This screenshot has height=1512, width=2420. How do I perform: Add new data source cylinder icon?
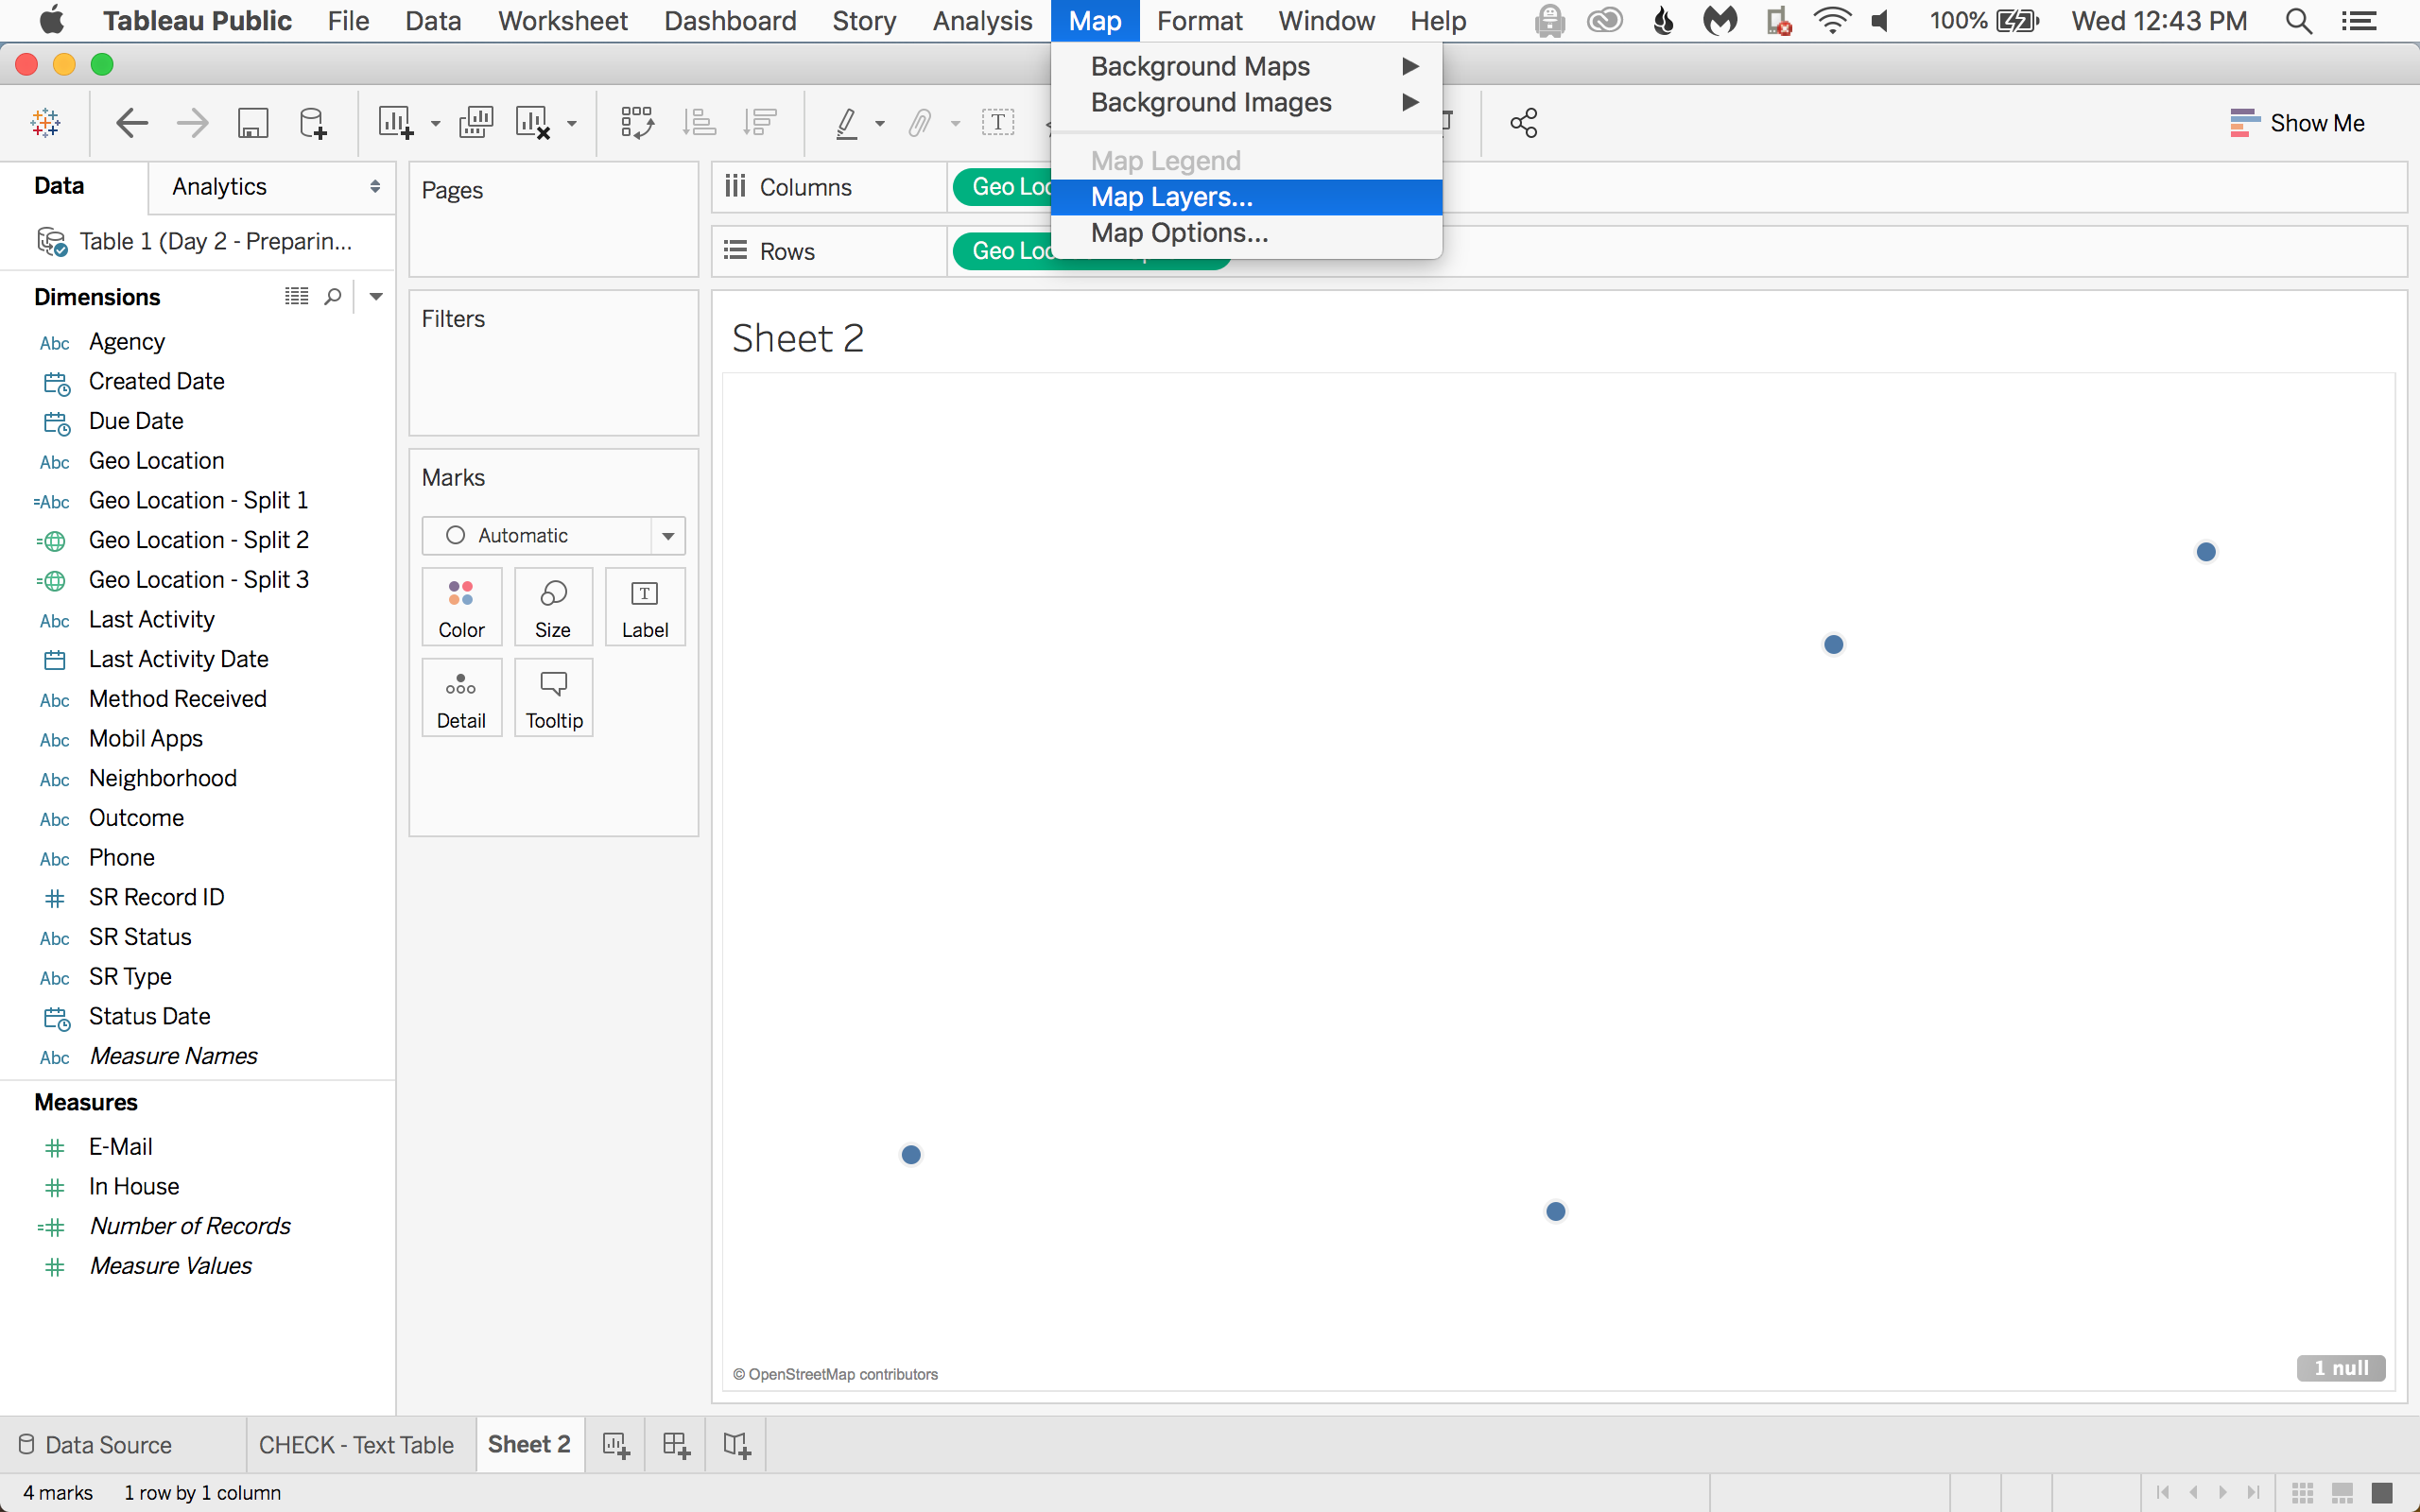tap(313, 123)
